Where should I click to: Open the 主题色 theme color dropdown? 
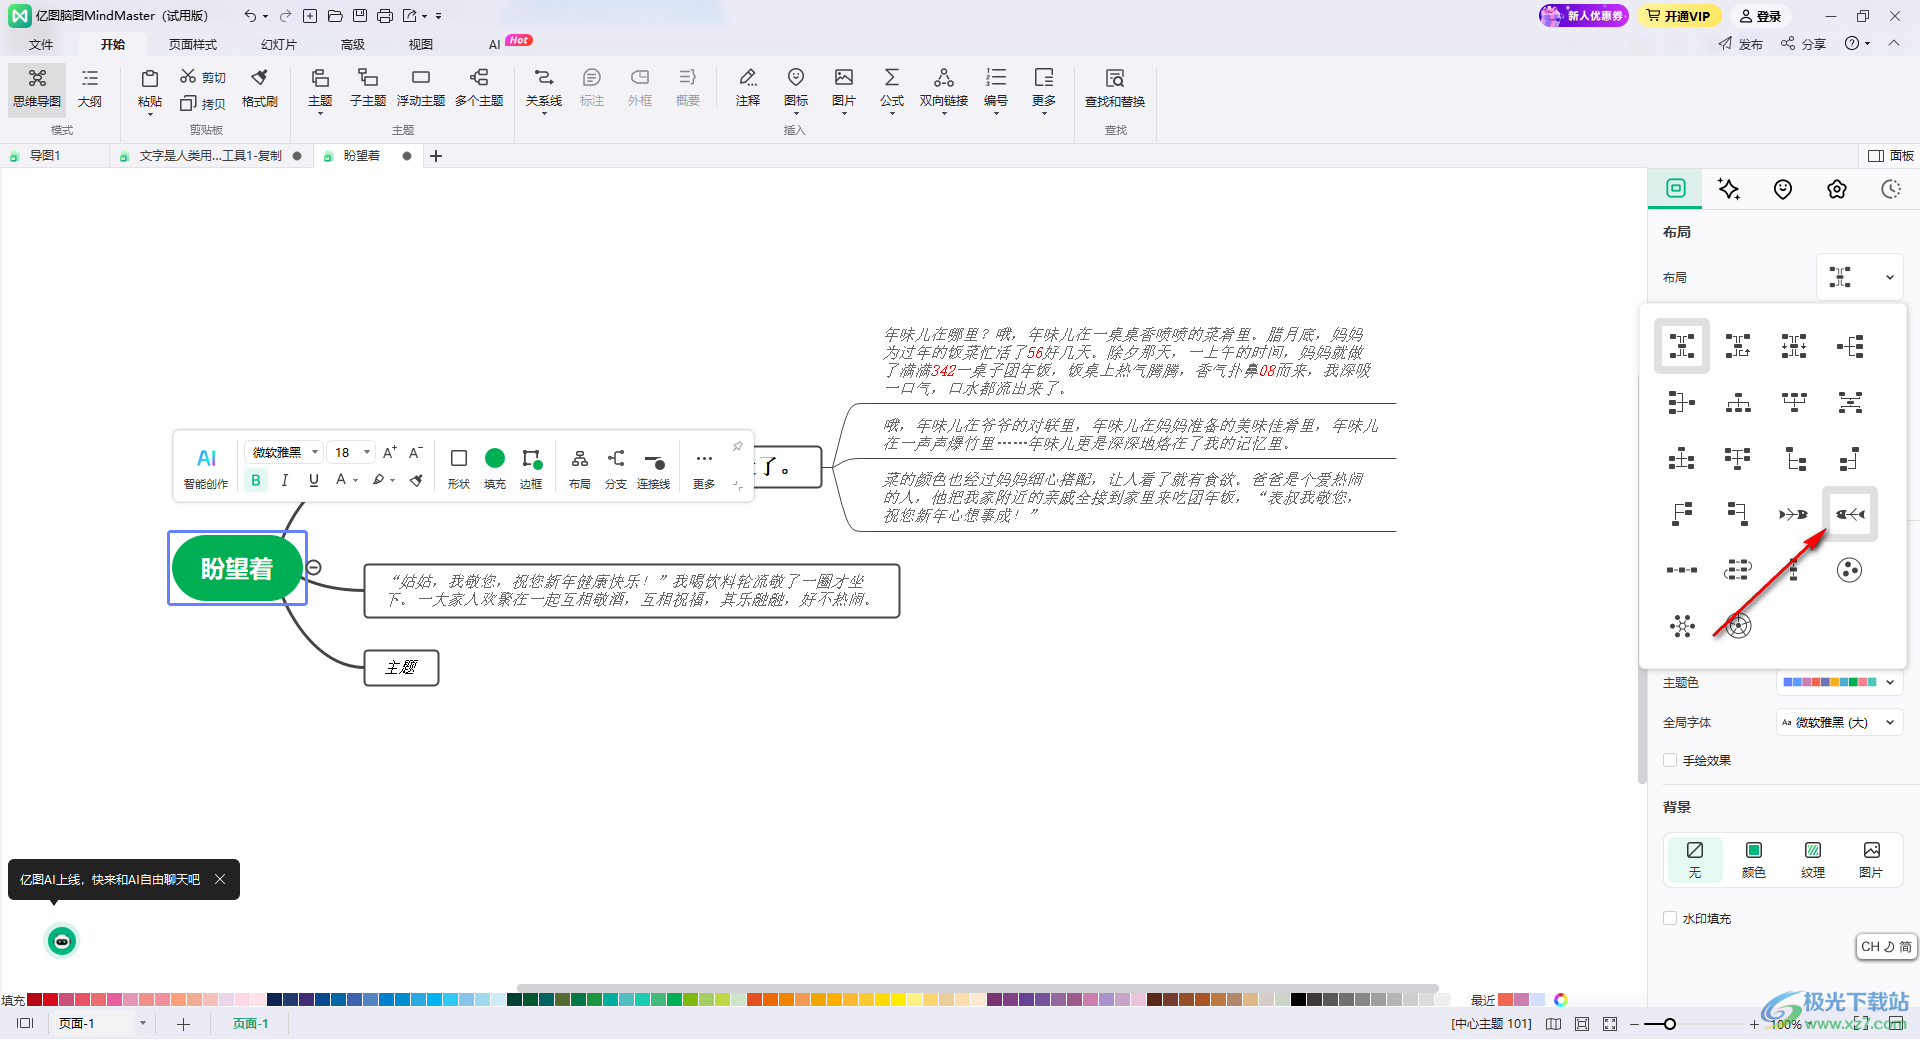[1839, 682]
